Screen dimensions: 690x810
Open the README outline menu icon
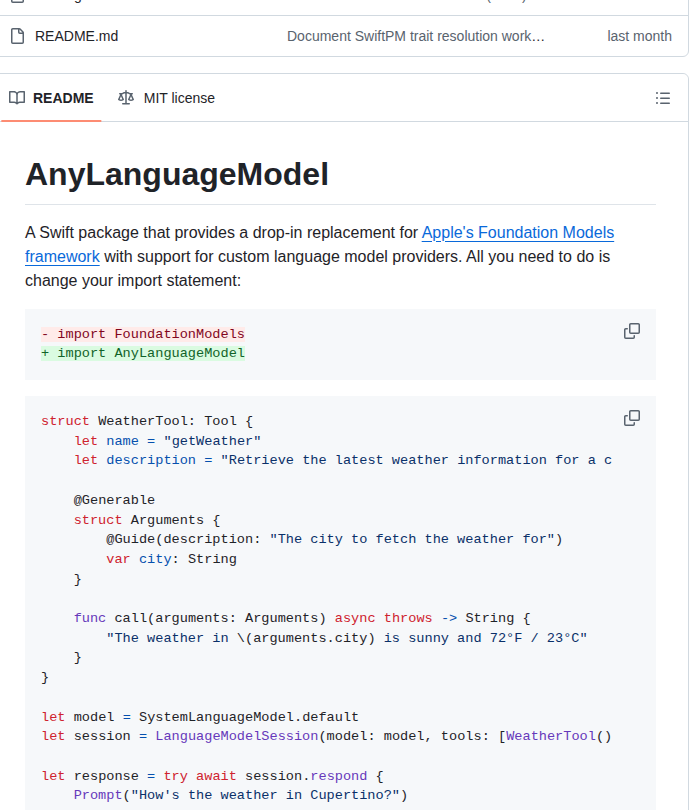coord(663,98)
